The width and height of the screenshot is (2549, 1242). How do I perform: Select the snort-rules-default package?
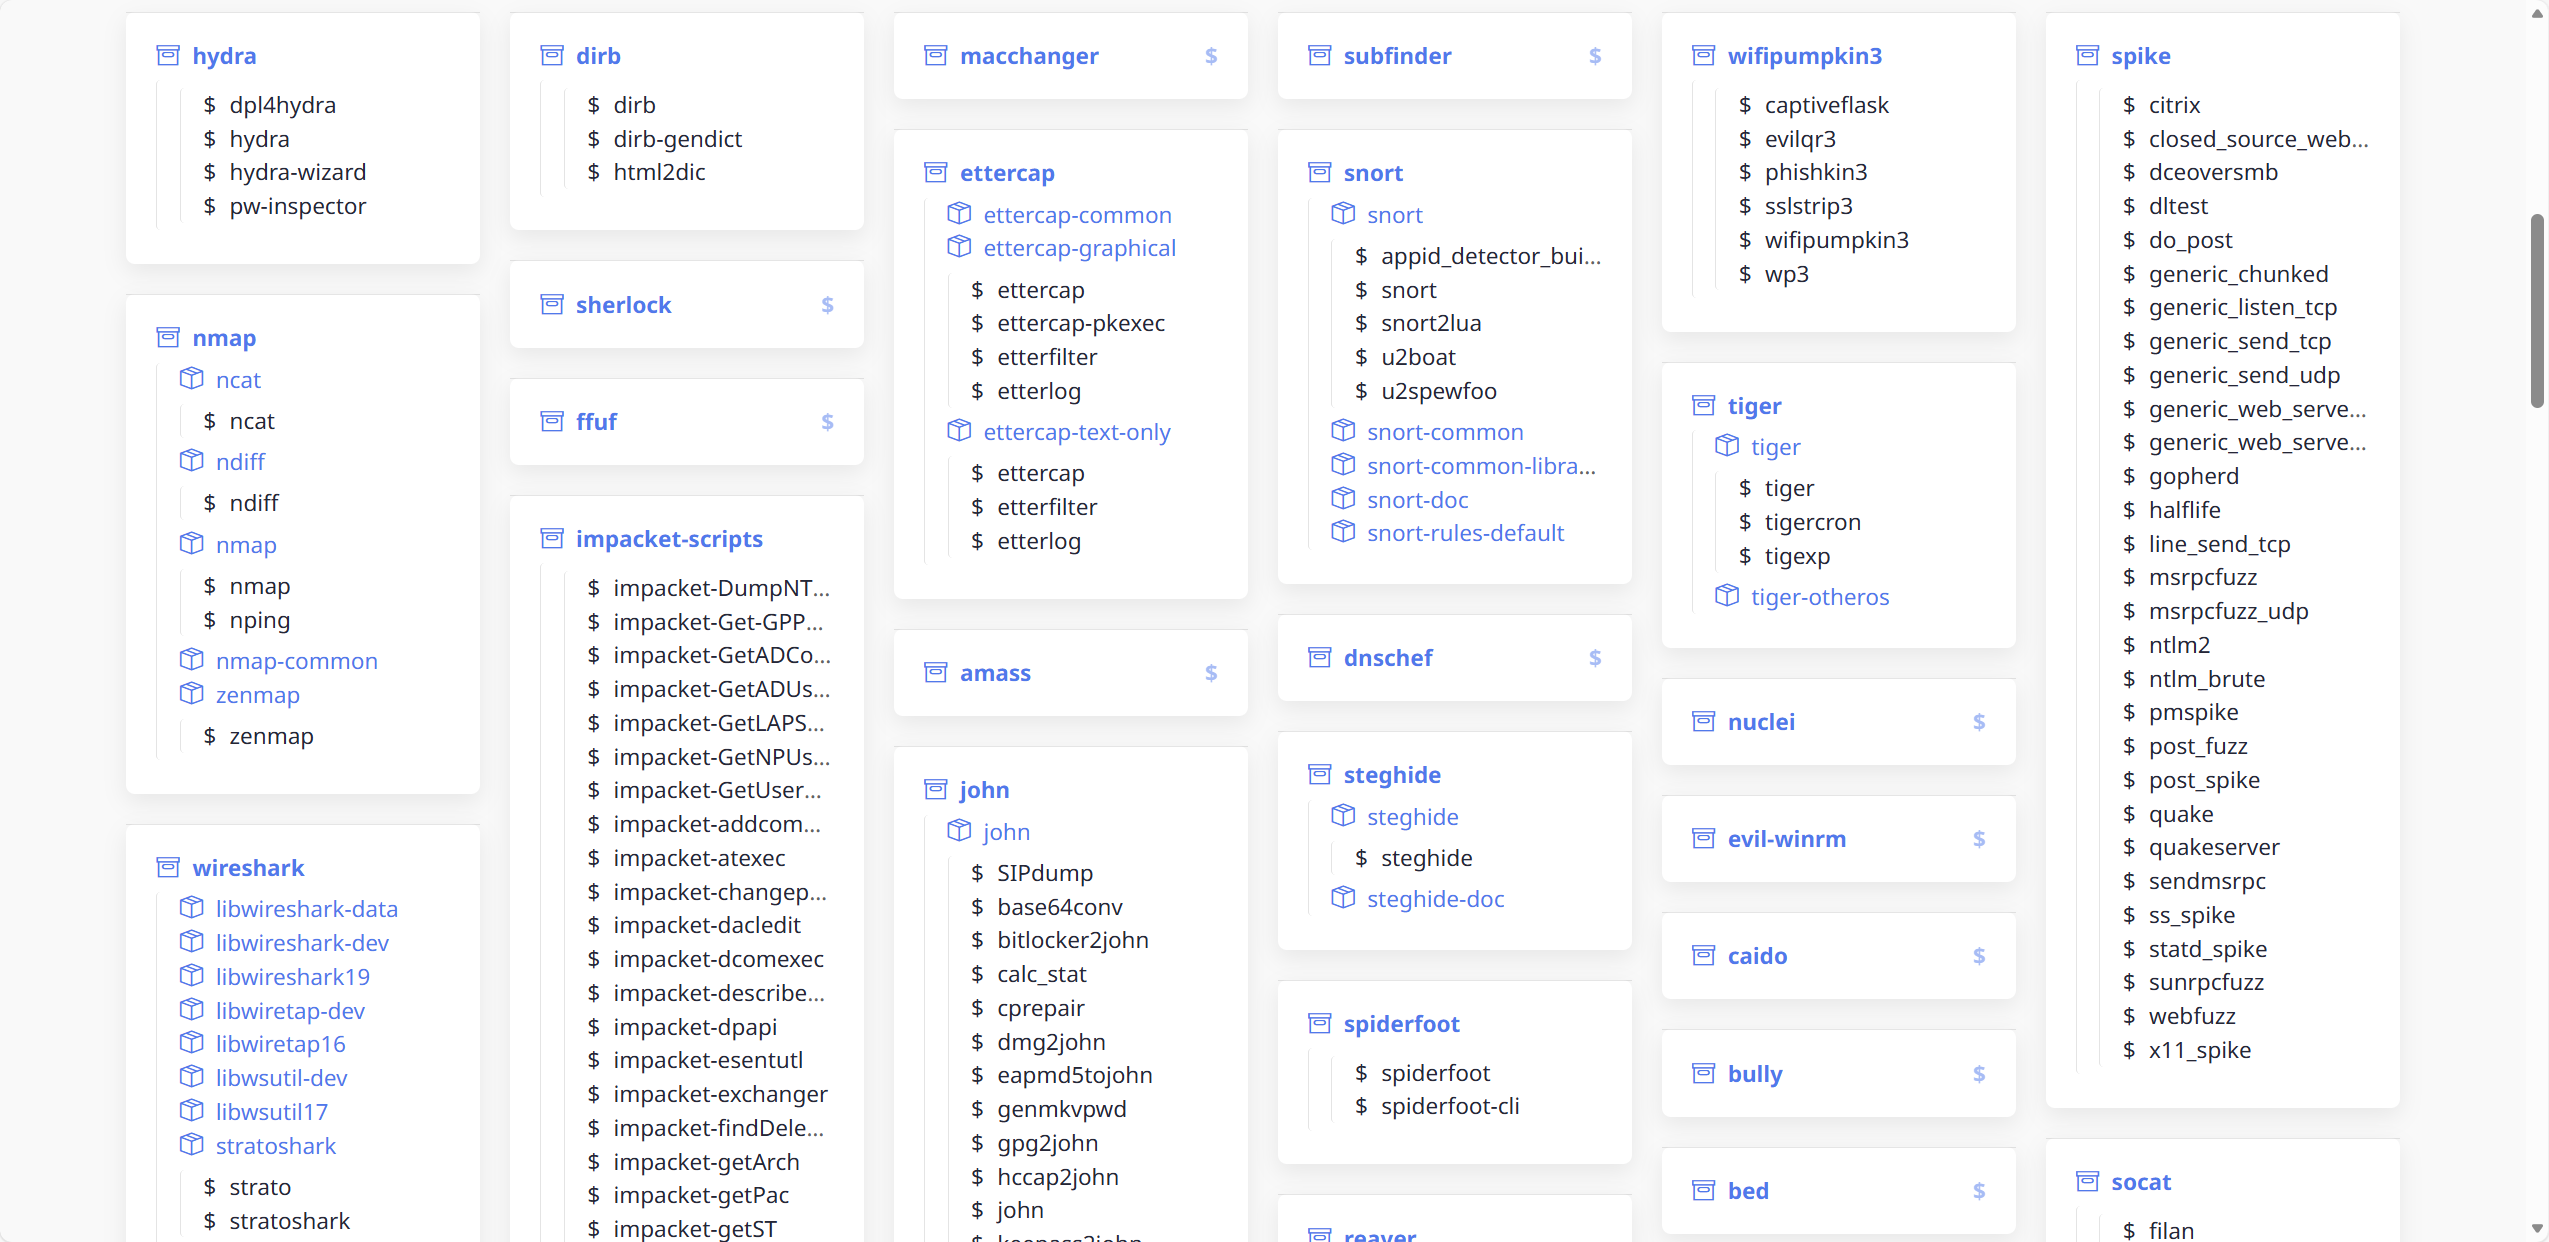click(x=1465, y=533)
